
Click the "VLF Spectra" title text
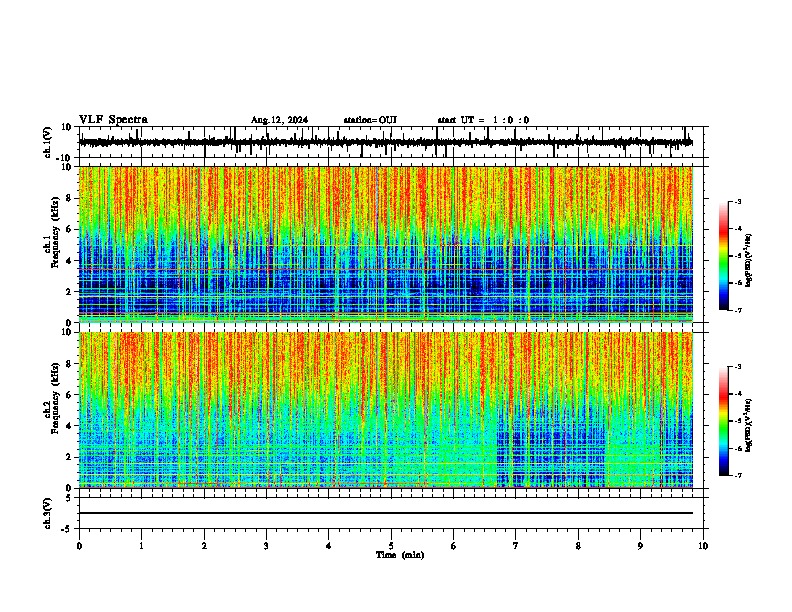point(113,119)
